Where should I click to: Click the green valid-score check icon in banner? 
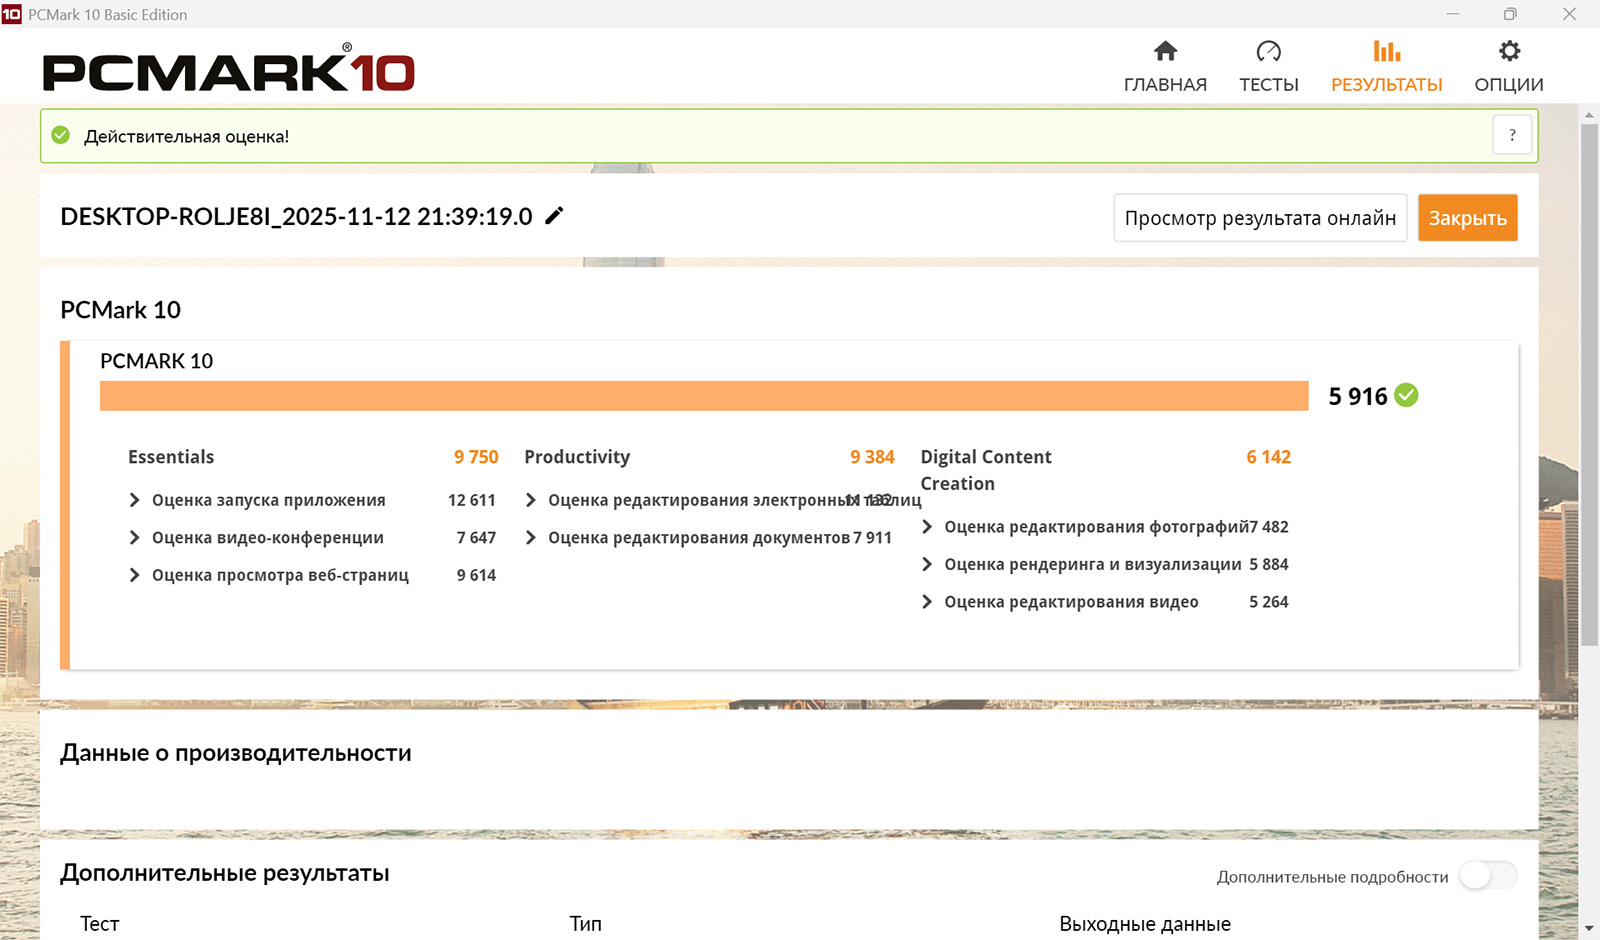(61, 136)
